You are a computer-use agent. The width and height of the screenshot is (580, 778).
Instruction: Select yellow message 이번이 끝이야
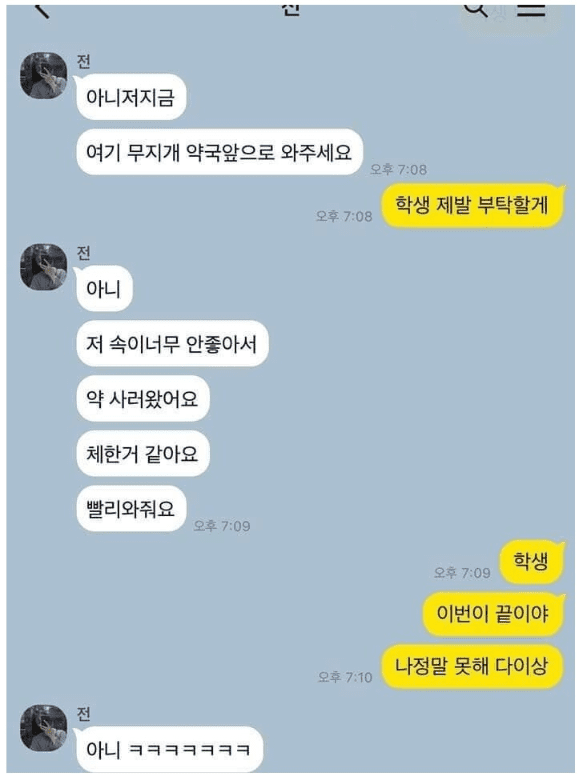[x=493, y=614]
